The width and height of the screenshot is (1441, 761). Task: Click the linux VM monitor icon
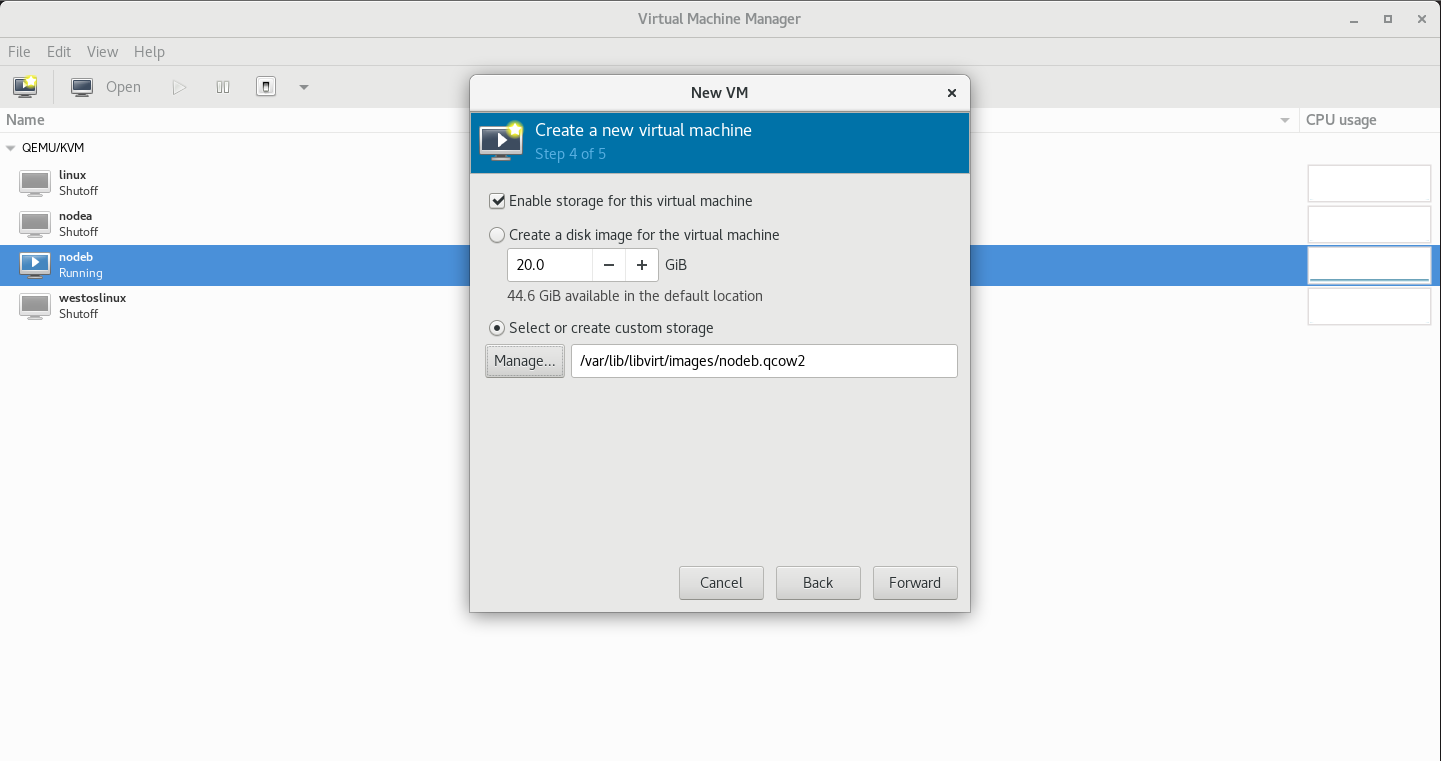pyautogui.click(x=35, y=183)
